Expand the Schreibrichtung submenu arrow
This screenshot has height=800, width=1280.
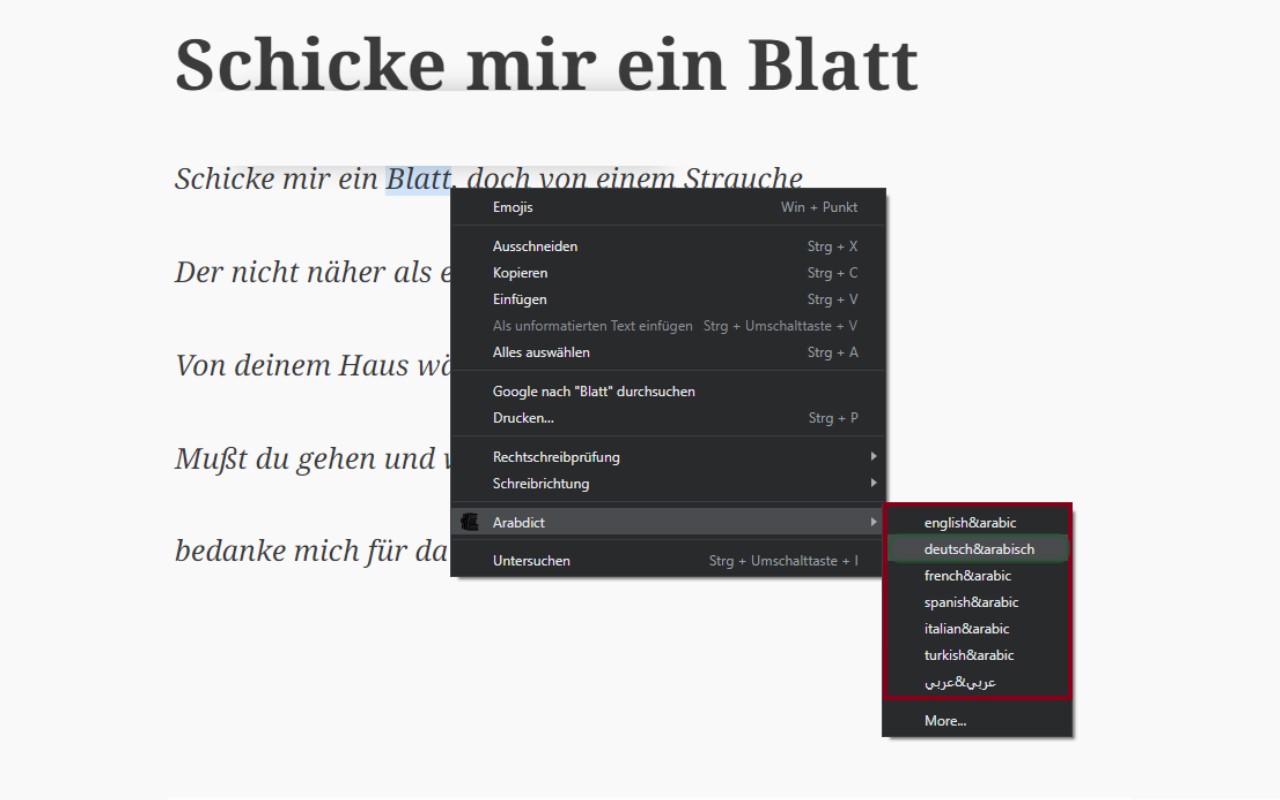click(873, 483)
